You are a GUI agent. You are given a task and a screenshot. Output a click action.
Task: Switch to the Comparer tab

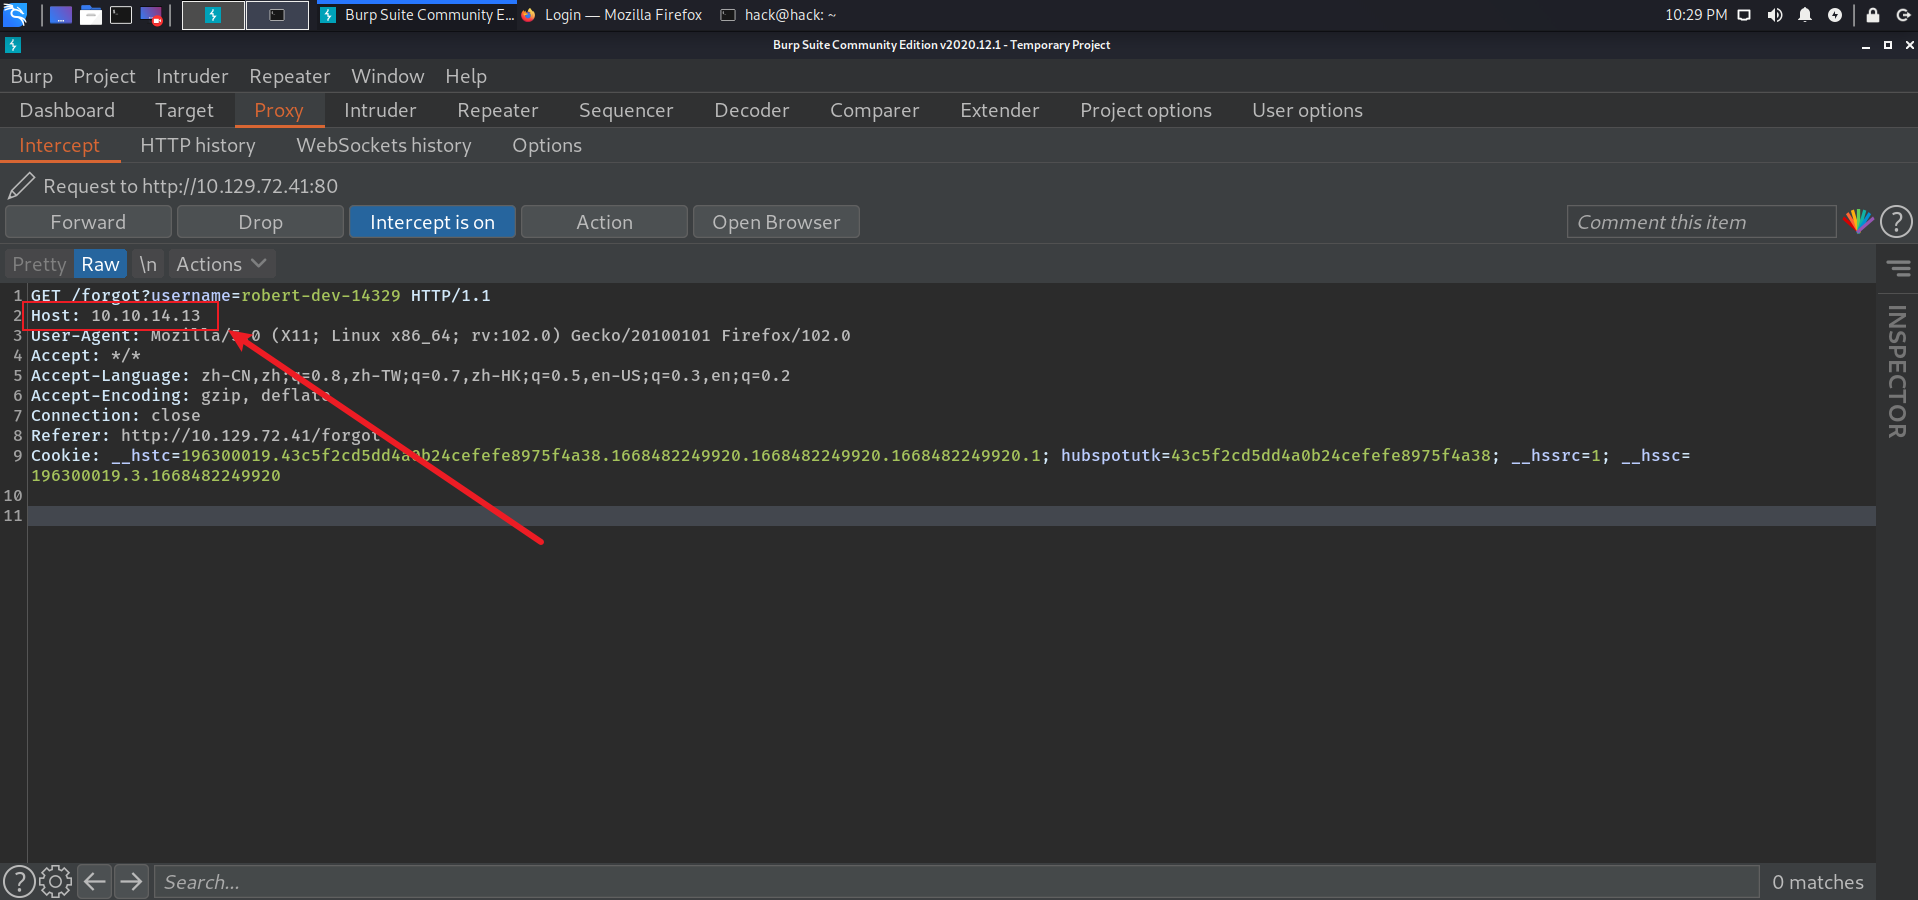[875, 110]
